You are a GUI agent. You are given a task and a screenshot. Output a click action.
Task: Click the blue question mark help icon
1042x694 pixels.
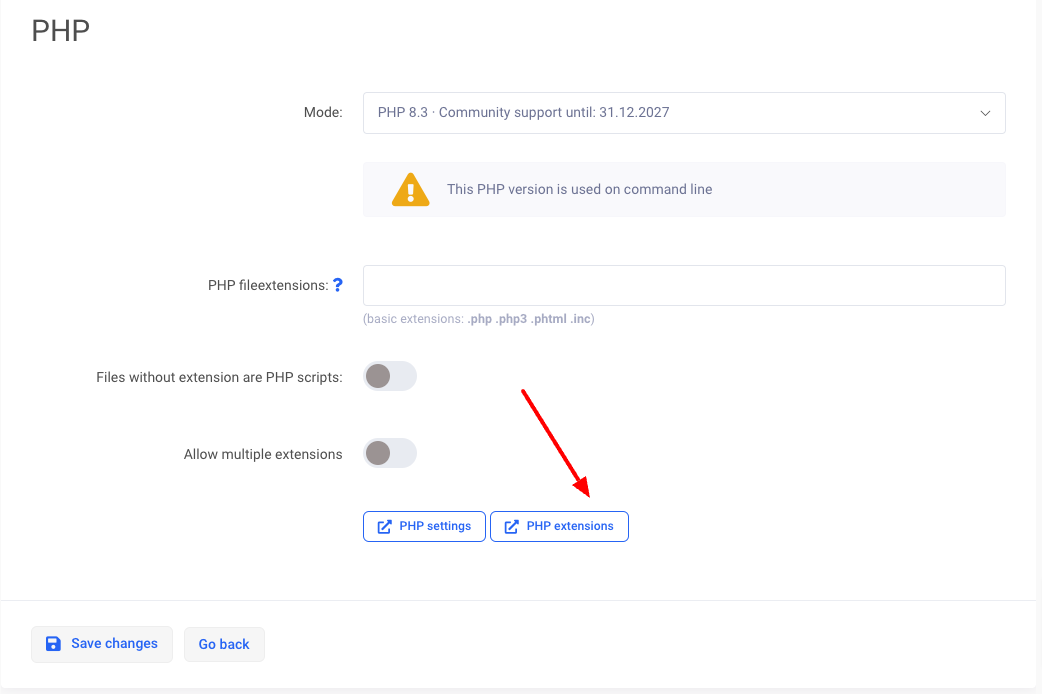(x=338, y=285)
